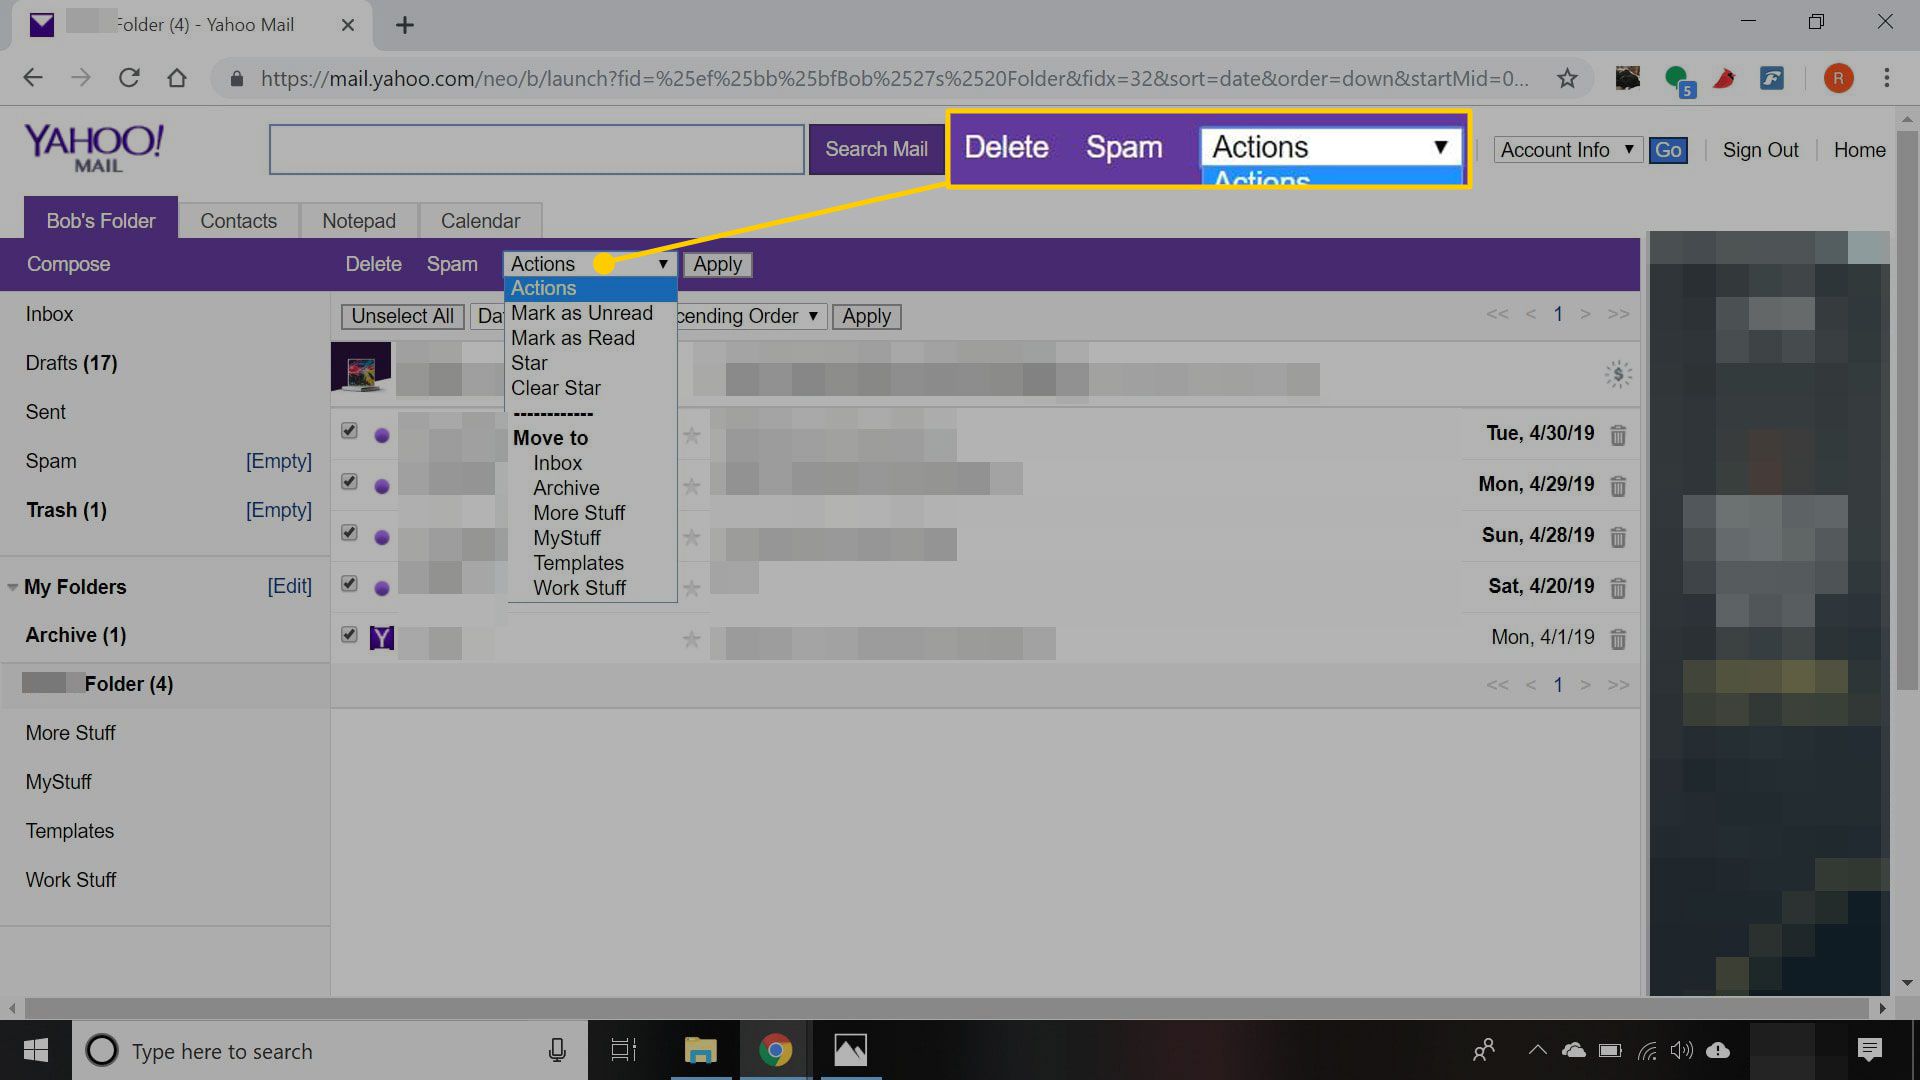Uncheck the Sat, 4/20/19 message checkbox

[349, 584]
